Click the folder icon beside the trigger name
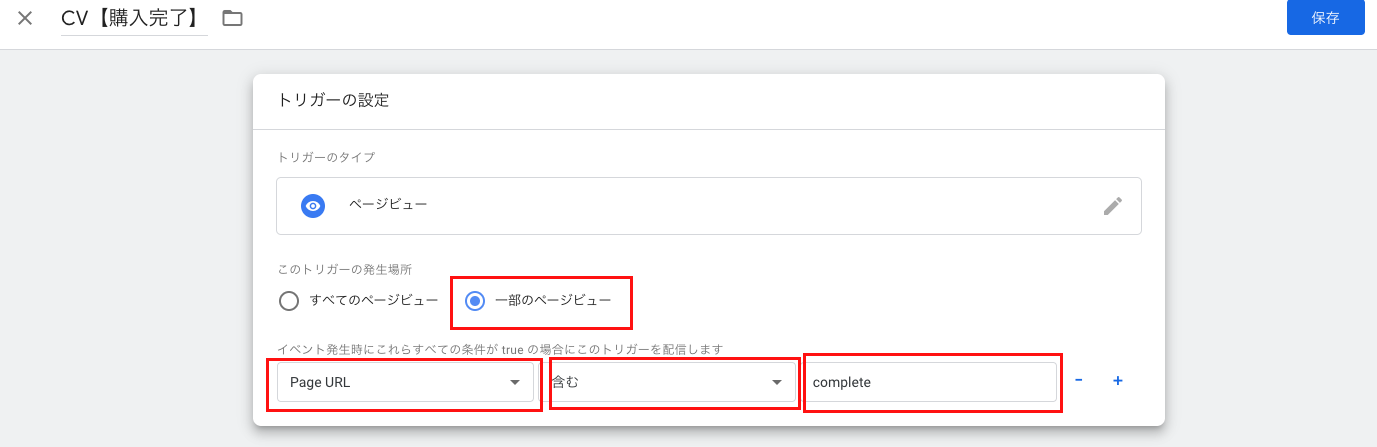1377x447 pixels. (233, 18)
